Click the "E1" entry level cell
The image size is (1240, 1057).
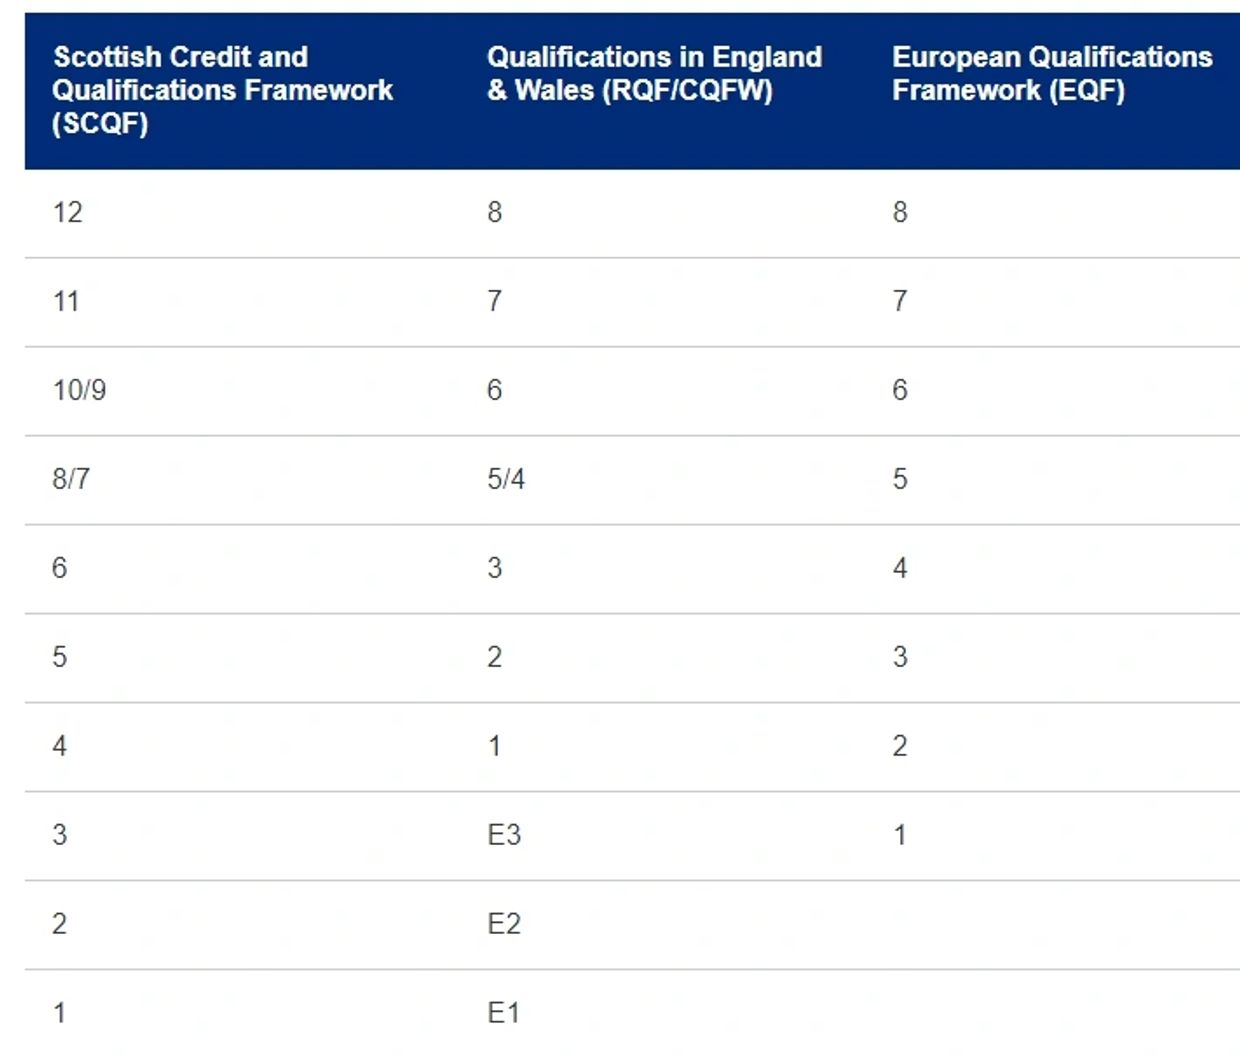(x=504, y=1013)
